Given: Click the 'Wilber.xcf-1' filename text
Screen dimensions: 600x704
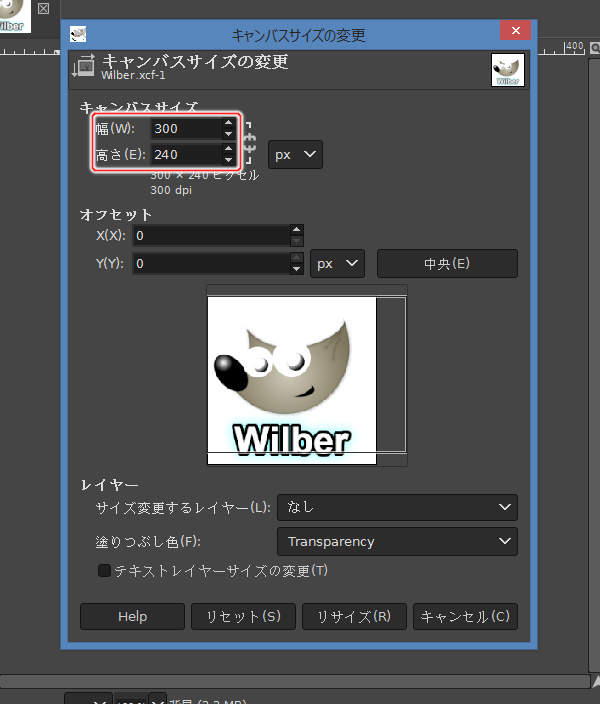Looking at the screenshot, I should coord(133,75).
